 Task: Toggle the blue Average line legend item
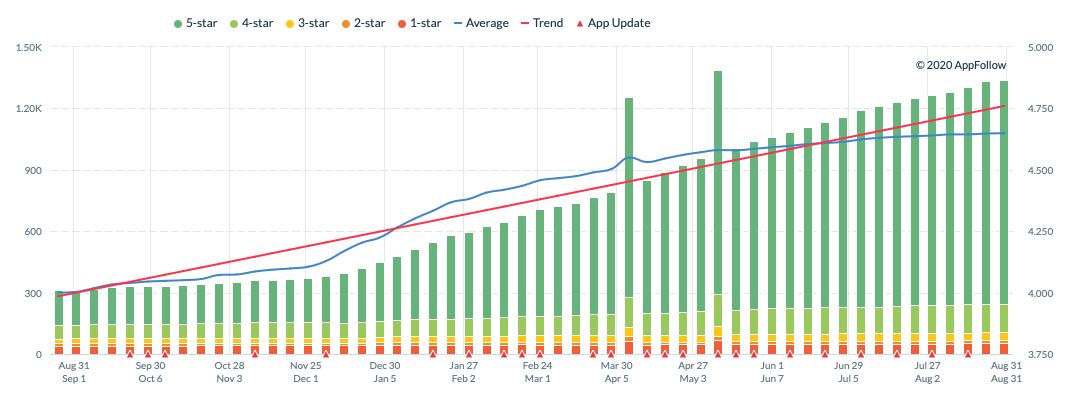481,23
